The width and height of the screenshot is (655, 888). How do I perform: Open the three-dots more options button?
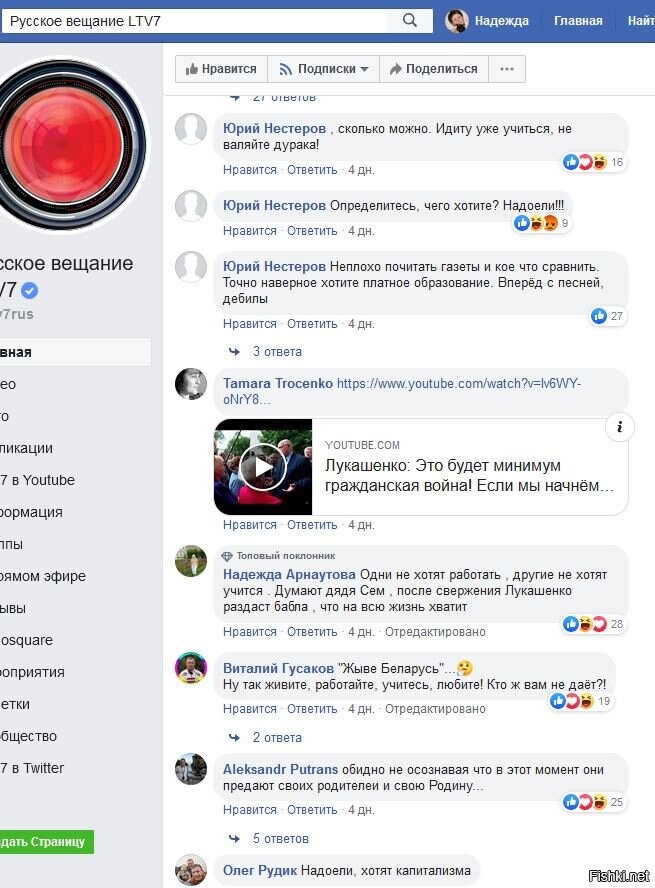click(507, 69)
